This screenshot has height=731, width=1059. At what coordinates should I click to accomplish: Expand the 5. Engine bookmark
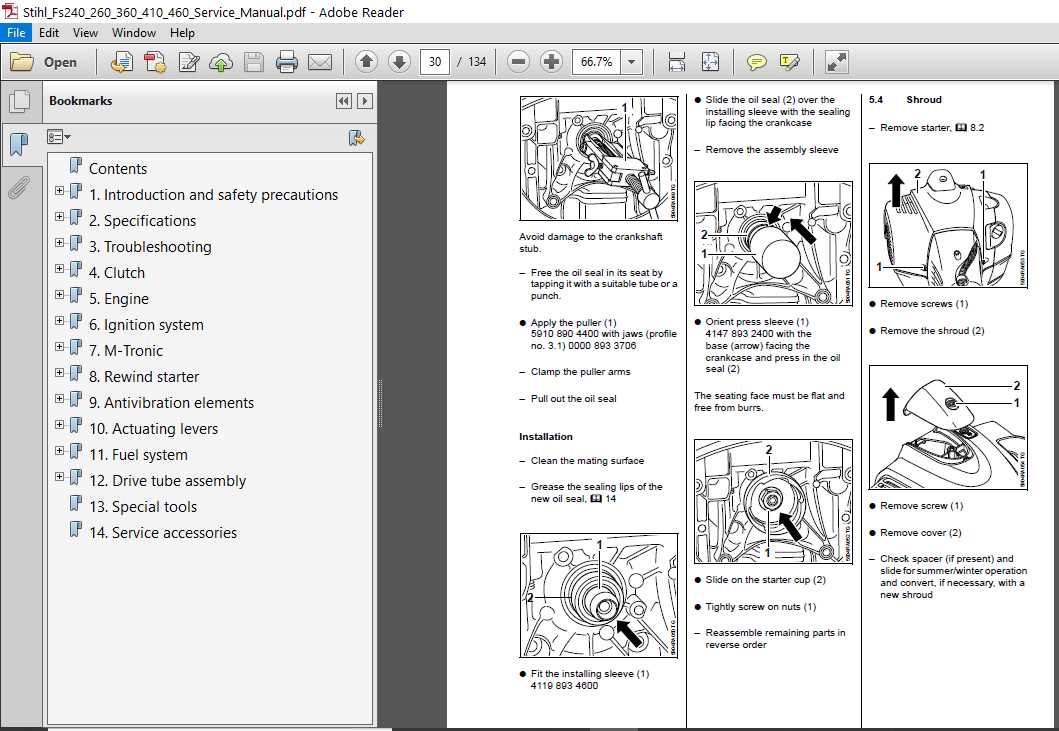tap(59, 295)
